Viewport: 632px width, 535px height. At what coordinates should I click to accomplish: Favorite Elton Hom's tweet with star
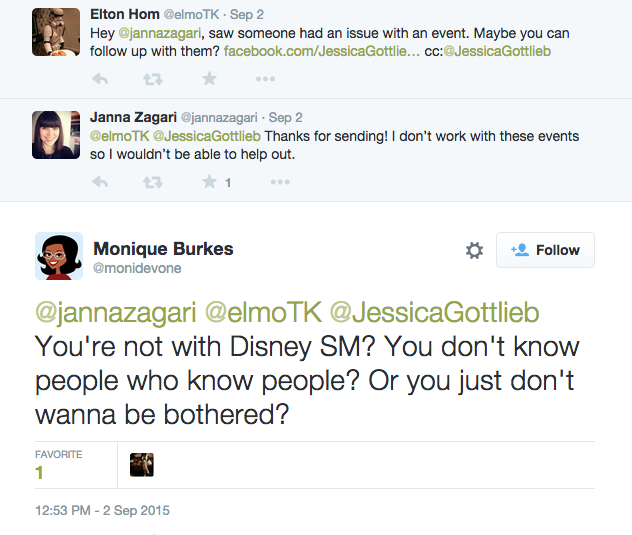tap(209, 79)
